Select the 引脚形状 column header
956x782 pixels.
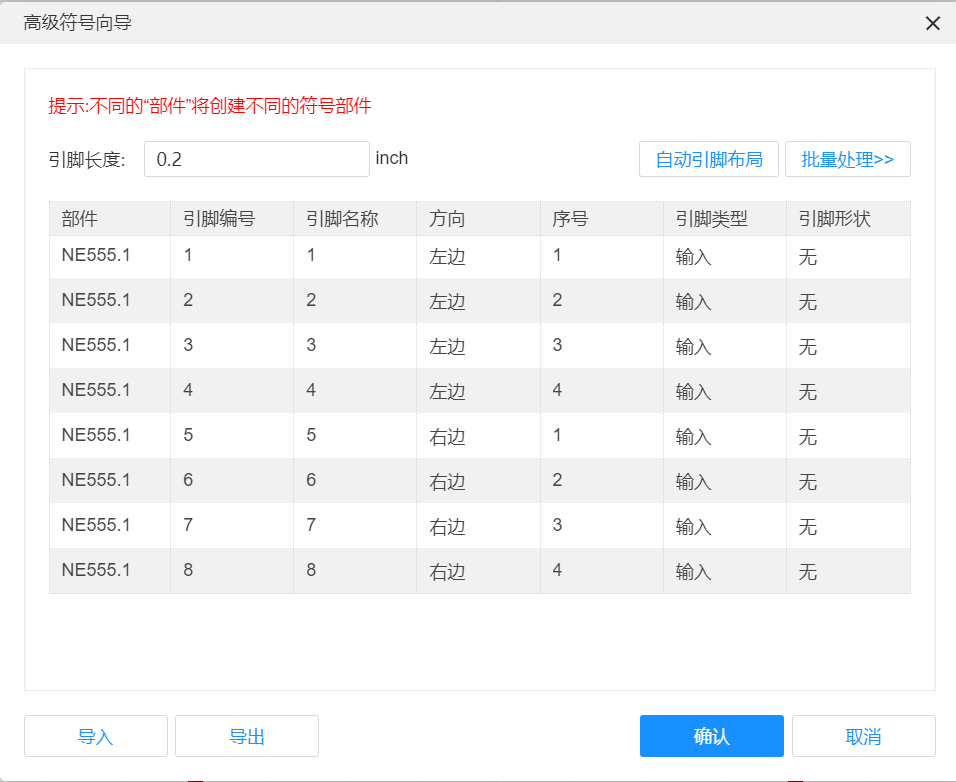click(x=849, y=218)
